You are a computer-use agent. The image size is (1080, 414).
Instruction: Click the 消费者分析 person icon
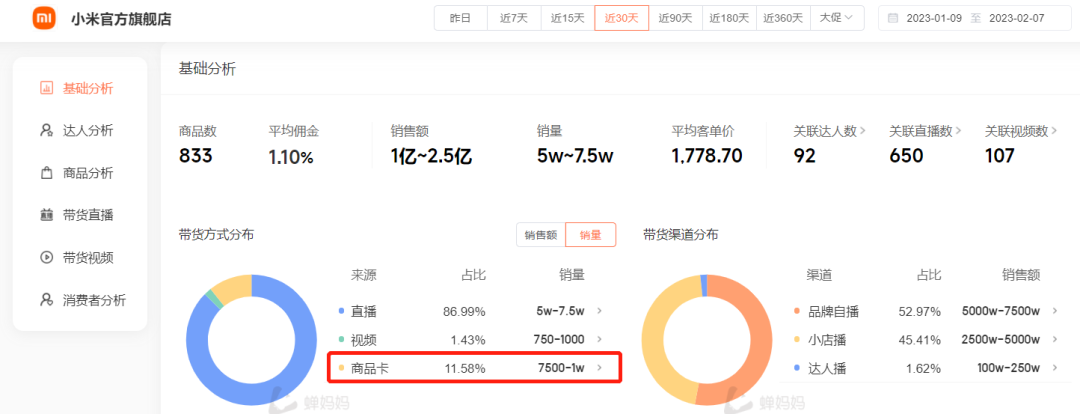47,300
